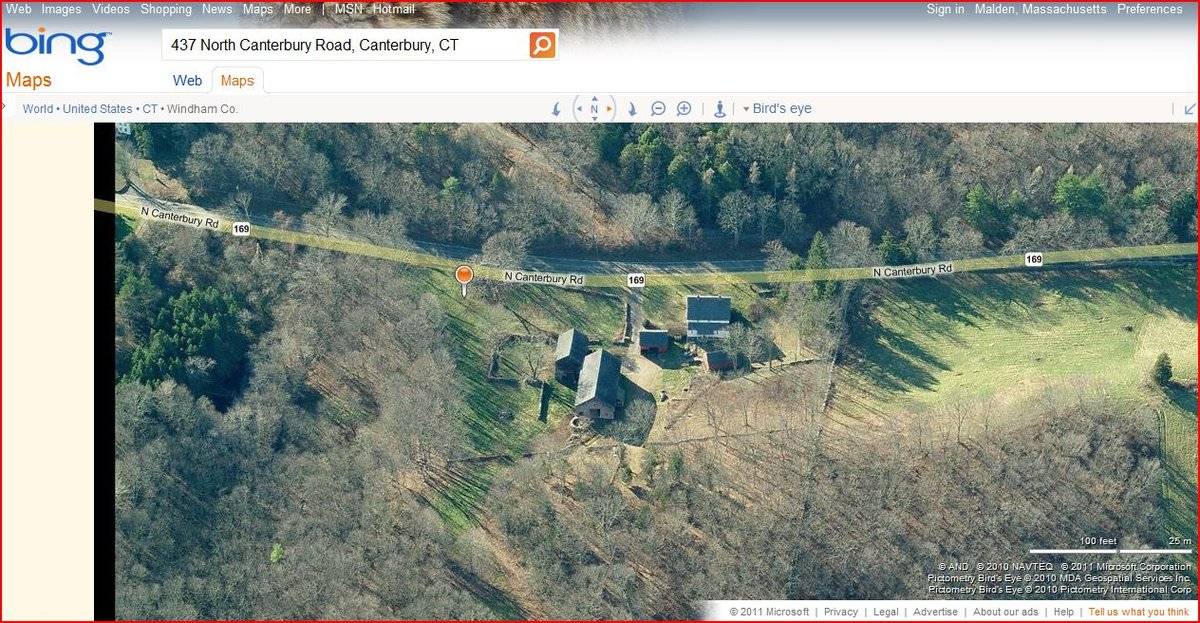Open Preferences link

click(x=1149, y=9)
